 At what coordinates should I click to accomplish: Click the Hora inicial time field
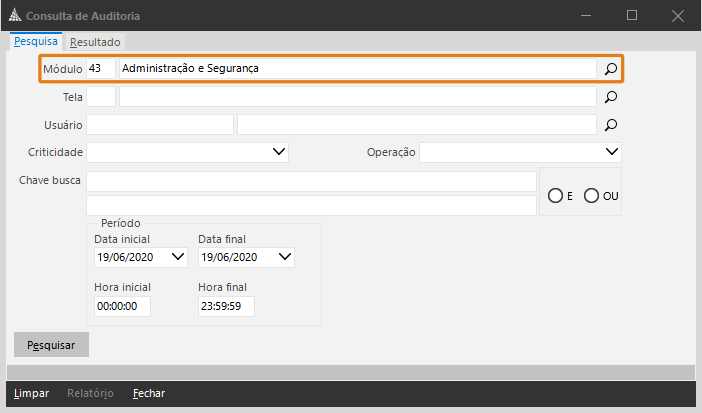click(122, 306)
